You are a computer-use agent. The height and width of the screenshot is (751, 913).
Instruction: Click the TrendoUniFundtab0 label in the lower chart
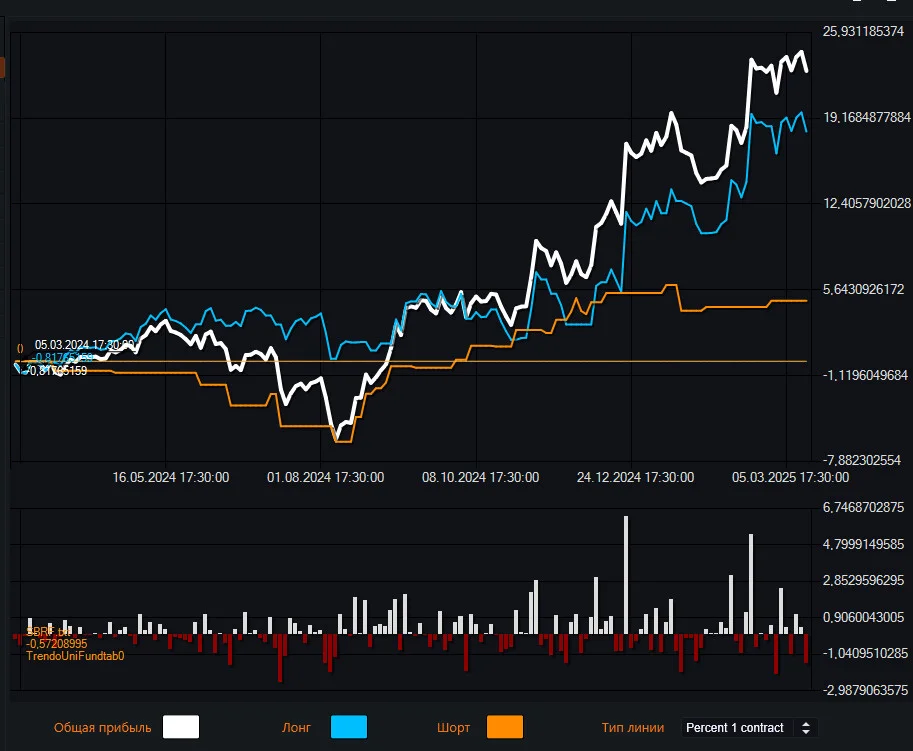(75, 656)
